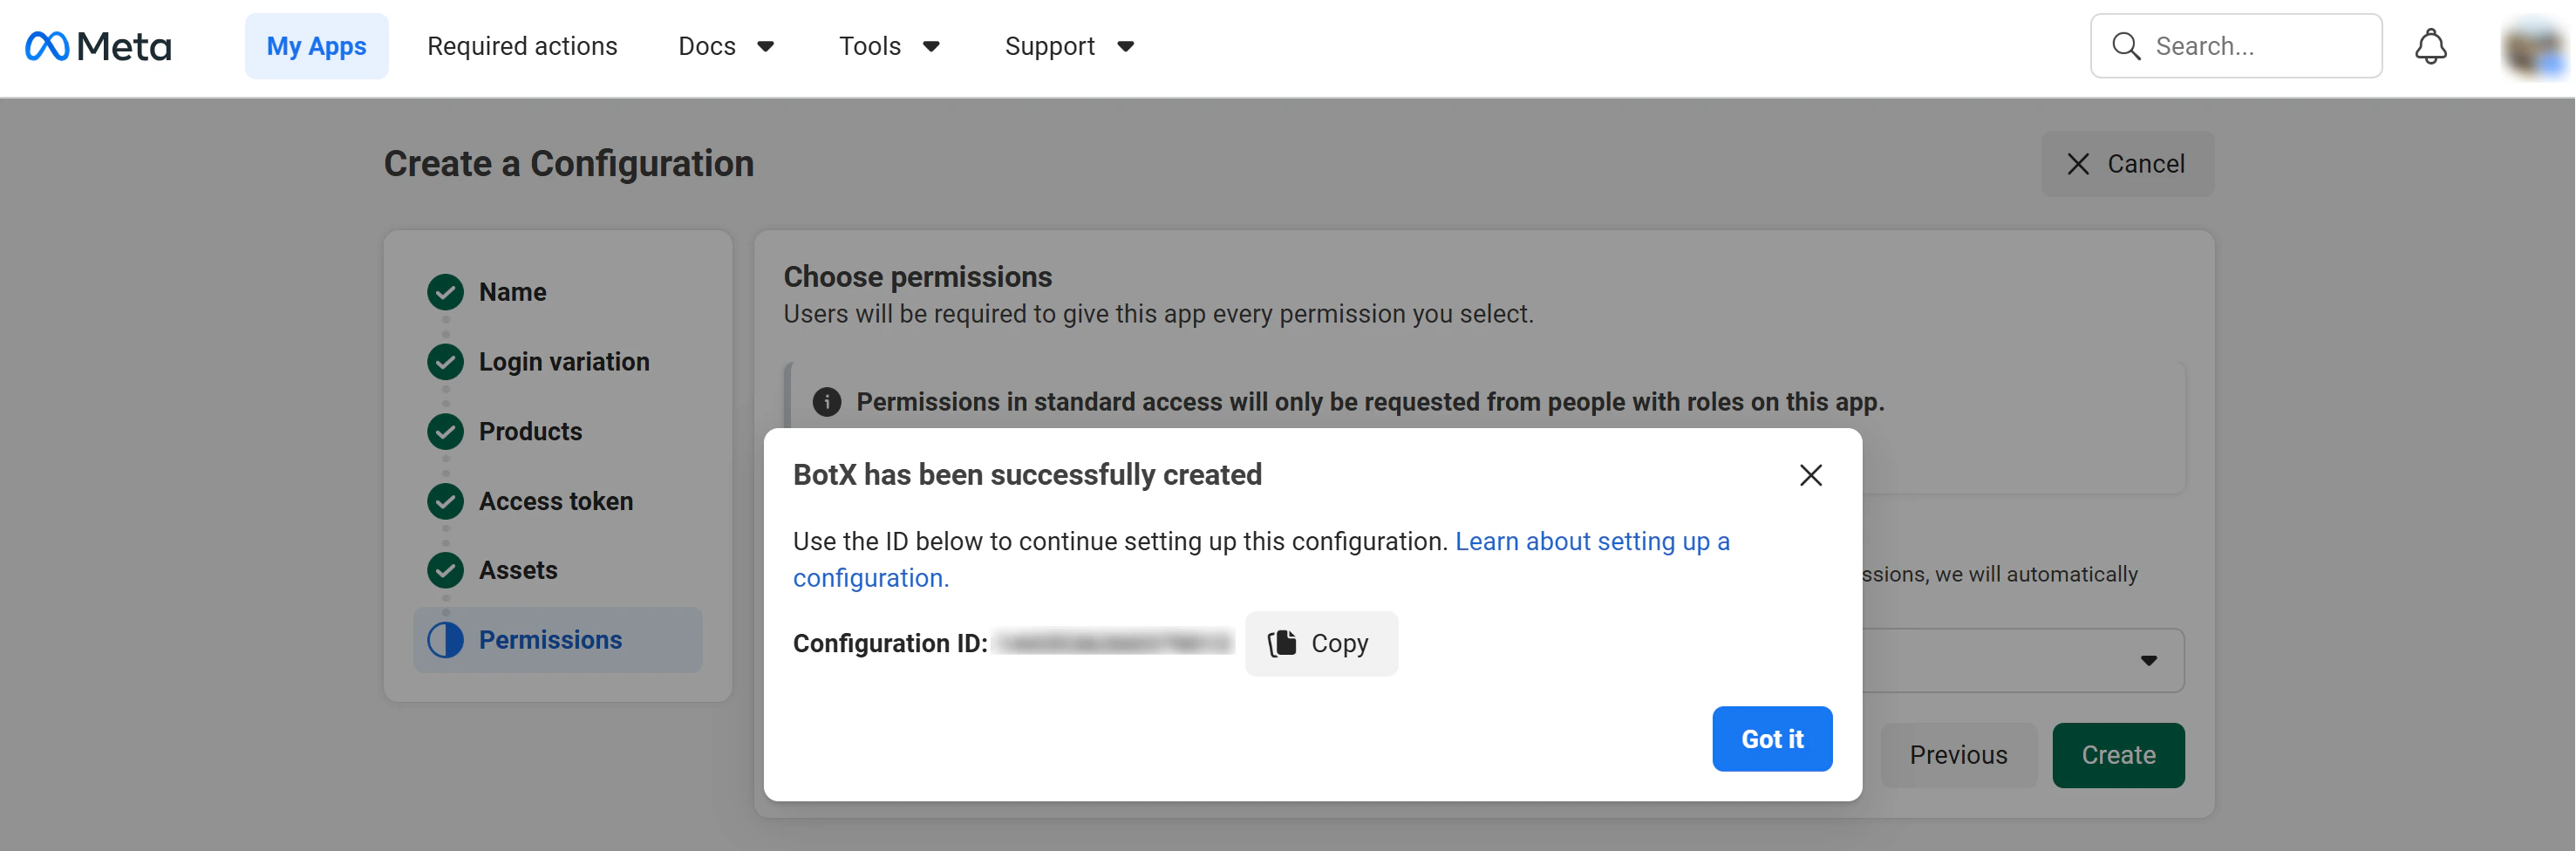Select the Permissions step
The image size is (2576, 851).
(558, 640)
